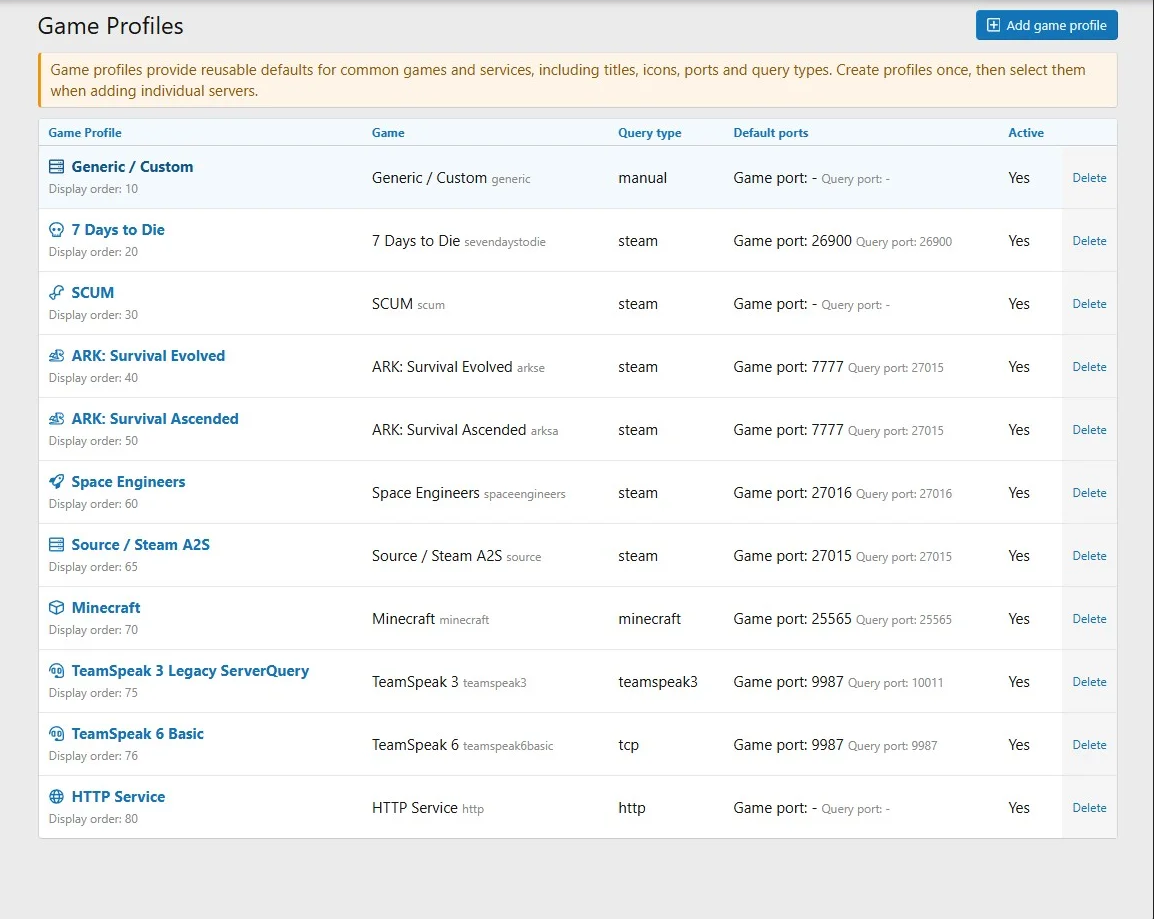Screen dimensions: 1154x919
Task: Click the Game Profiles page heading
Action: click(x=110, y=26)
